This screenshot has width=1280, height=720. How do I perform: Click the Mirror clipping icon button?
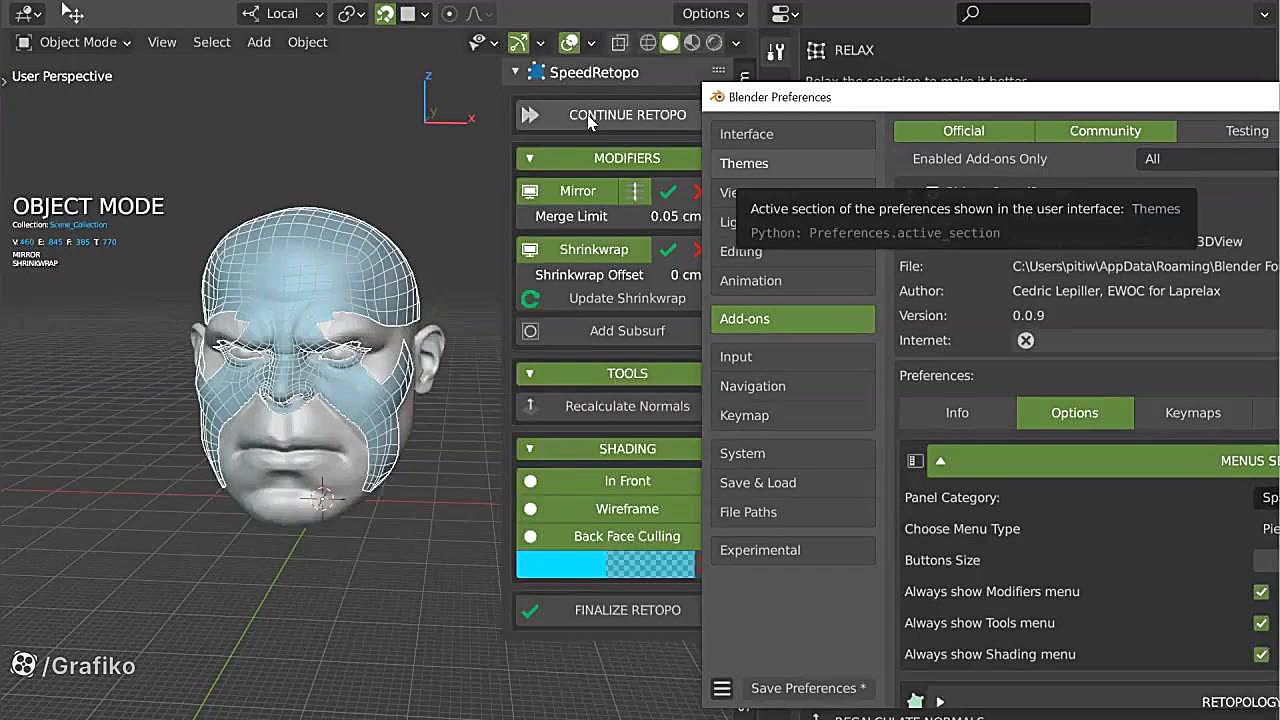tap(635, 191)
